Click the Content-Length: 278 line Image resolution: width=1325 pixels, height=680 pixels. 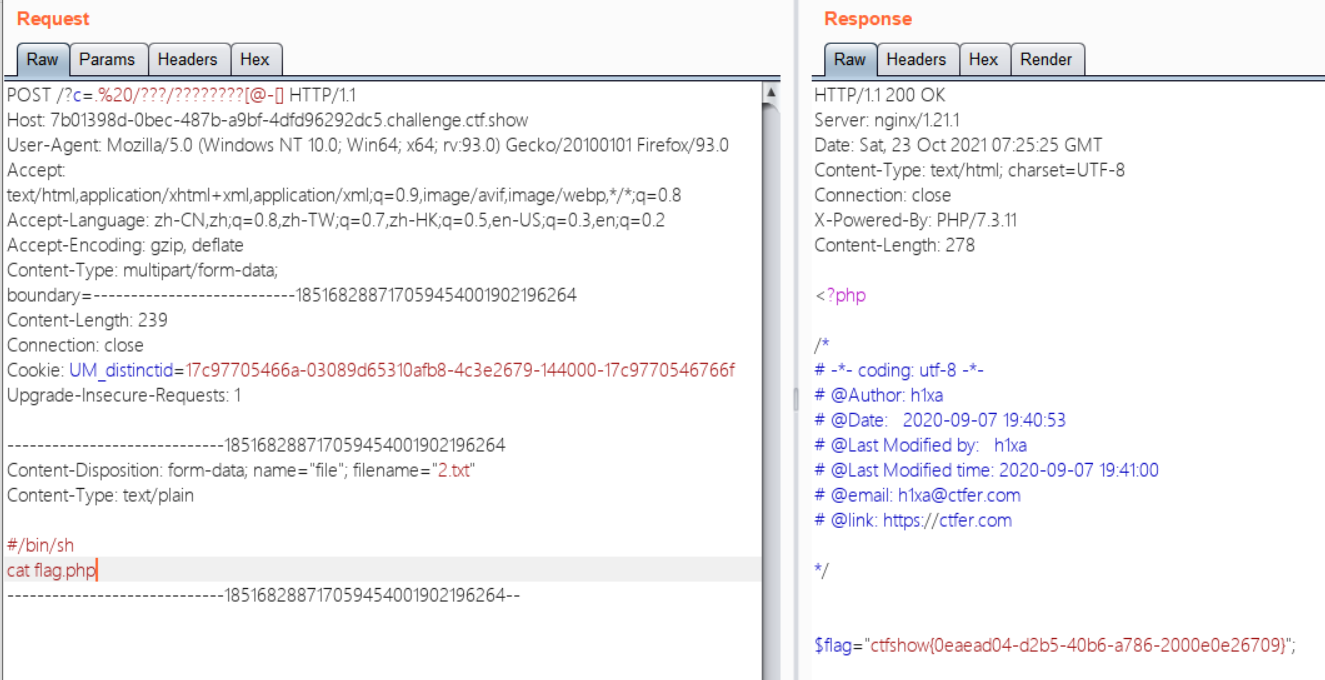894,245
